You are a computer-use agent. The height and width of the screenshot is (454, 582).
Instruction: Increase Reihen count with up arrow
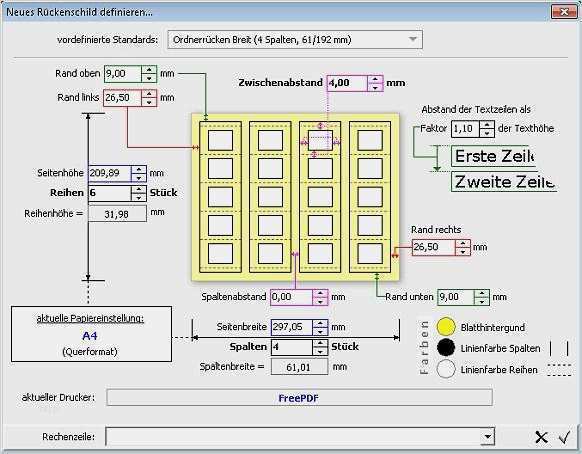(139, 189)
